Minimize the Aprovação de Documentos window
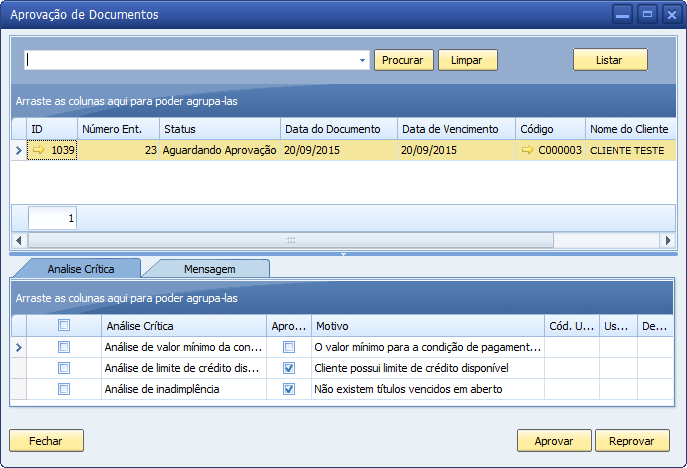The image size is (687, 468). click(622, 15)
